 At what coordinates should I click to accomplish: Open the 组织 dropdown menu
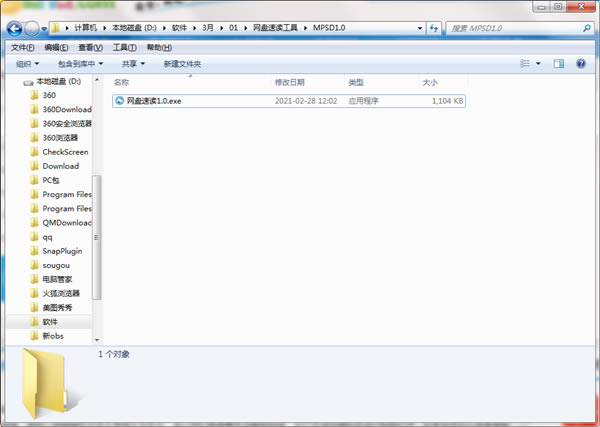(28, 64)
